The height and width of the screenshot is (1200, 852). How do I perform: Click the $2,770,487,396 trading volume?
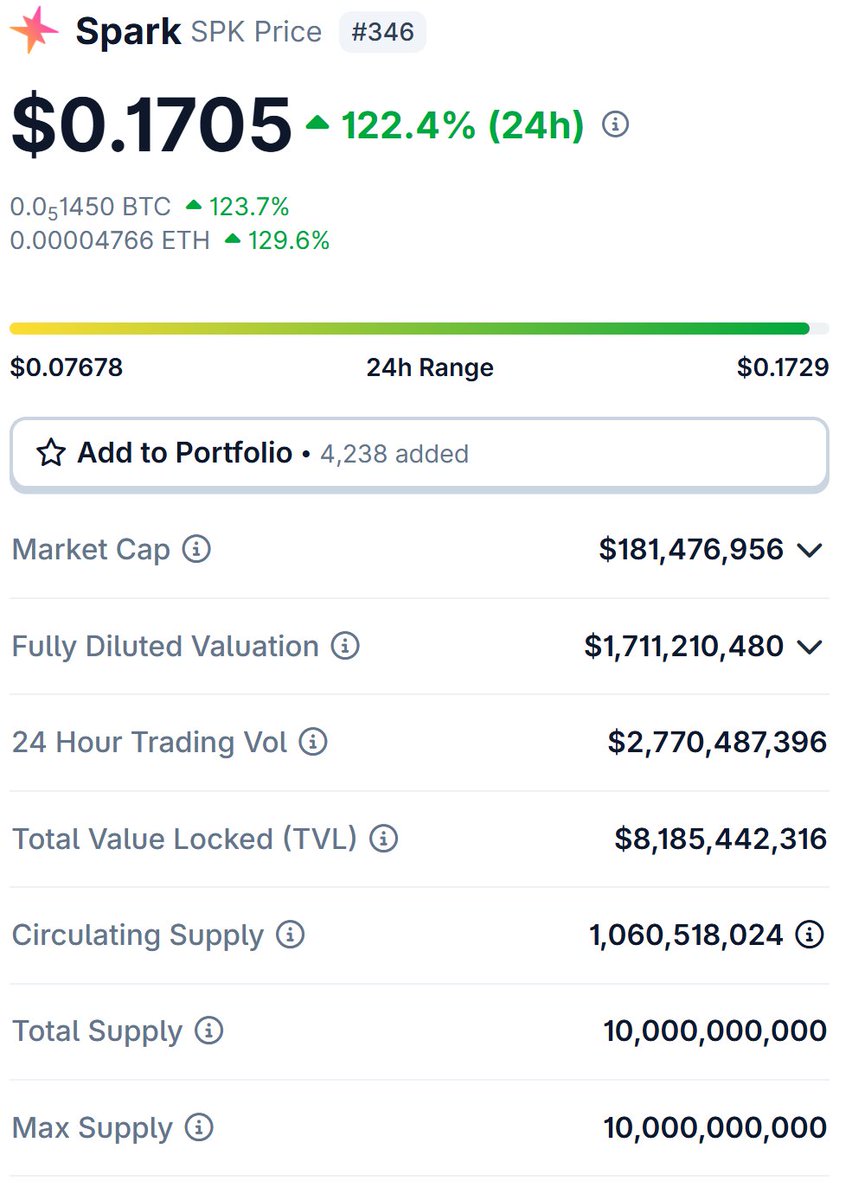718,742
